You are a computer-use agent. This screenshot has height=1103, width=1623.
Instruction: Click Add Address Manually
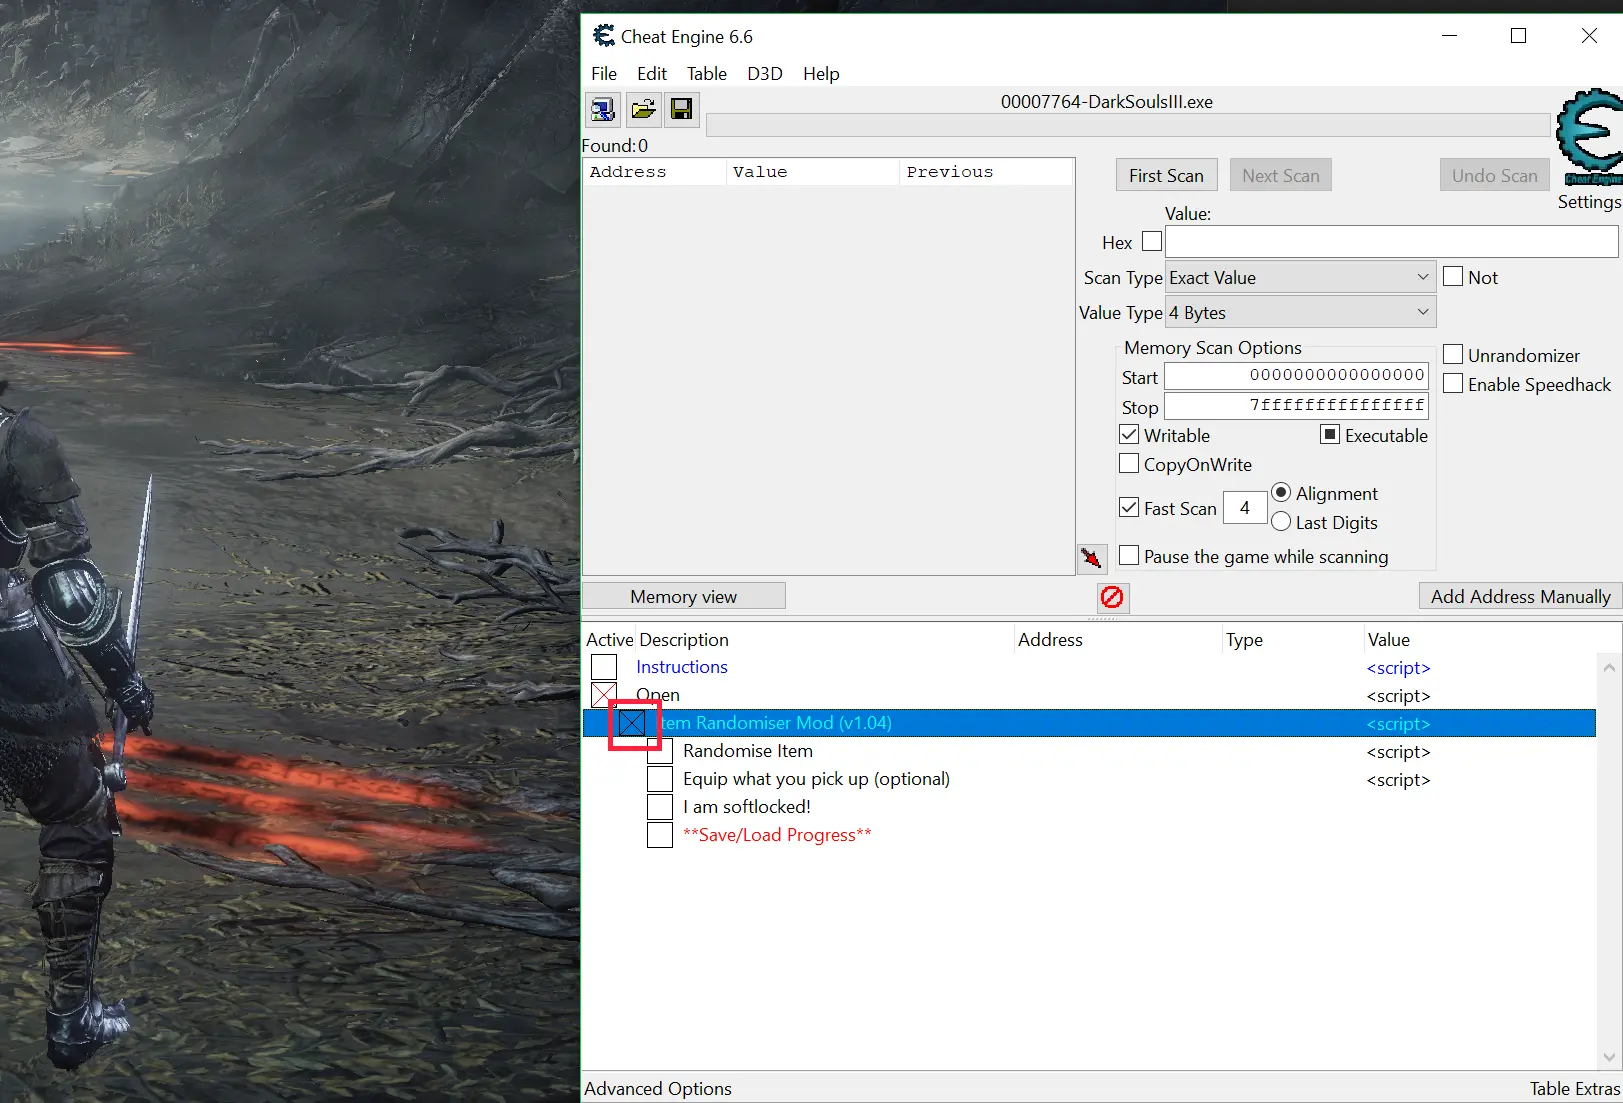[x=1521, y=596]
